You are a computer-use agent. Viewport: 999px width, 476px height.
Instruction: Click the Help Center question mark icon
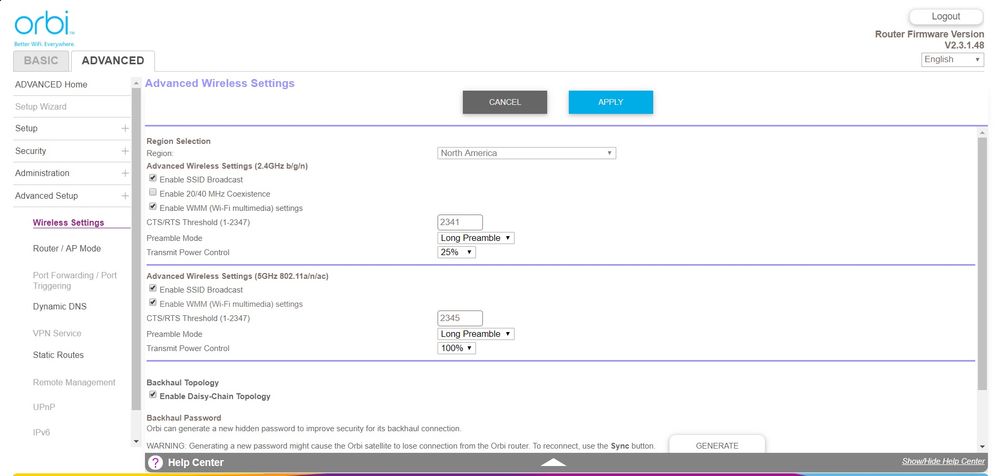point(155,462)
